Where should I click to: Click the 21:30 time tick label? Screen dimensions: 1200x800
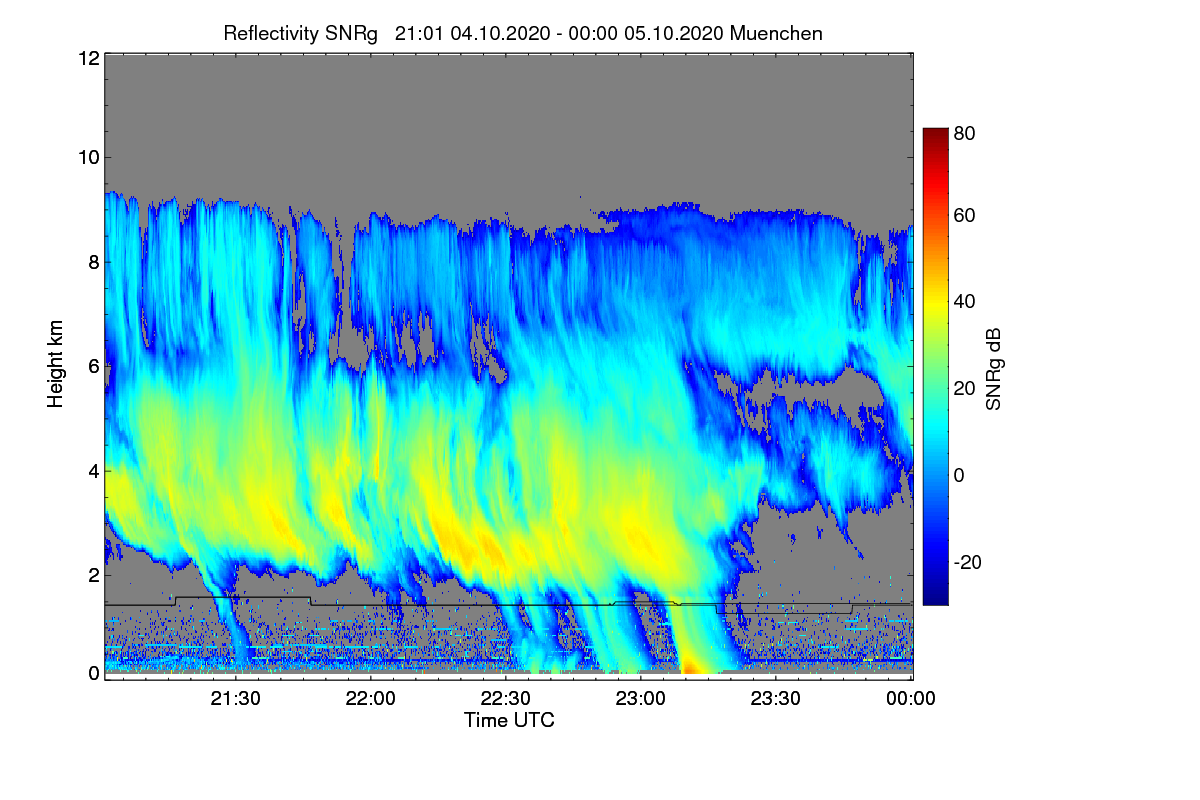tap(237, 699)
